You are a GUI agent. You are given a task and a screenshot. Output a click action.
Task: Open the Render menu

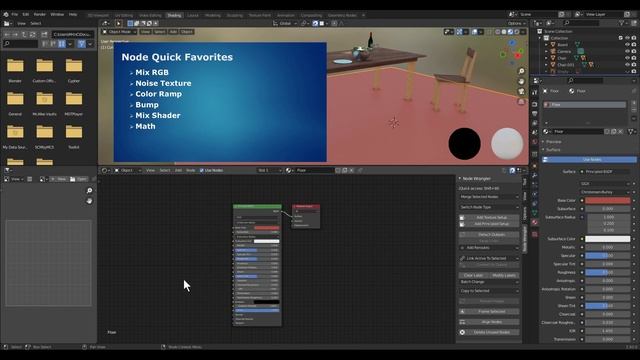click(40, 14)
